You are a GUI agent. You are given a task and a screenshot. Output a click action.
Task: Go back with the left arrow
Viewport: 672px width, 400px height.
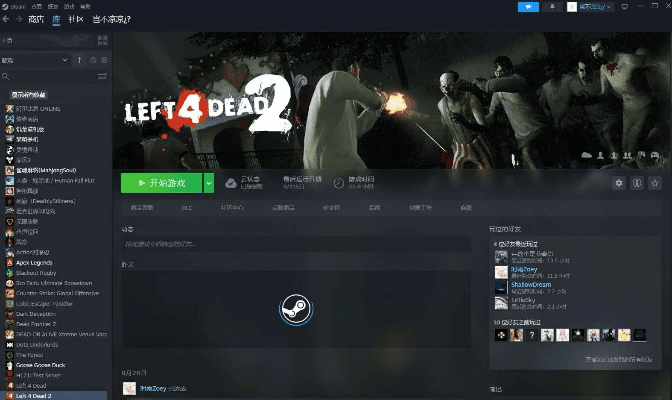tap(7, 19)
